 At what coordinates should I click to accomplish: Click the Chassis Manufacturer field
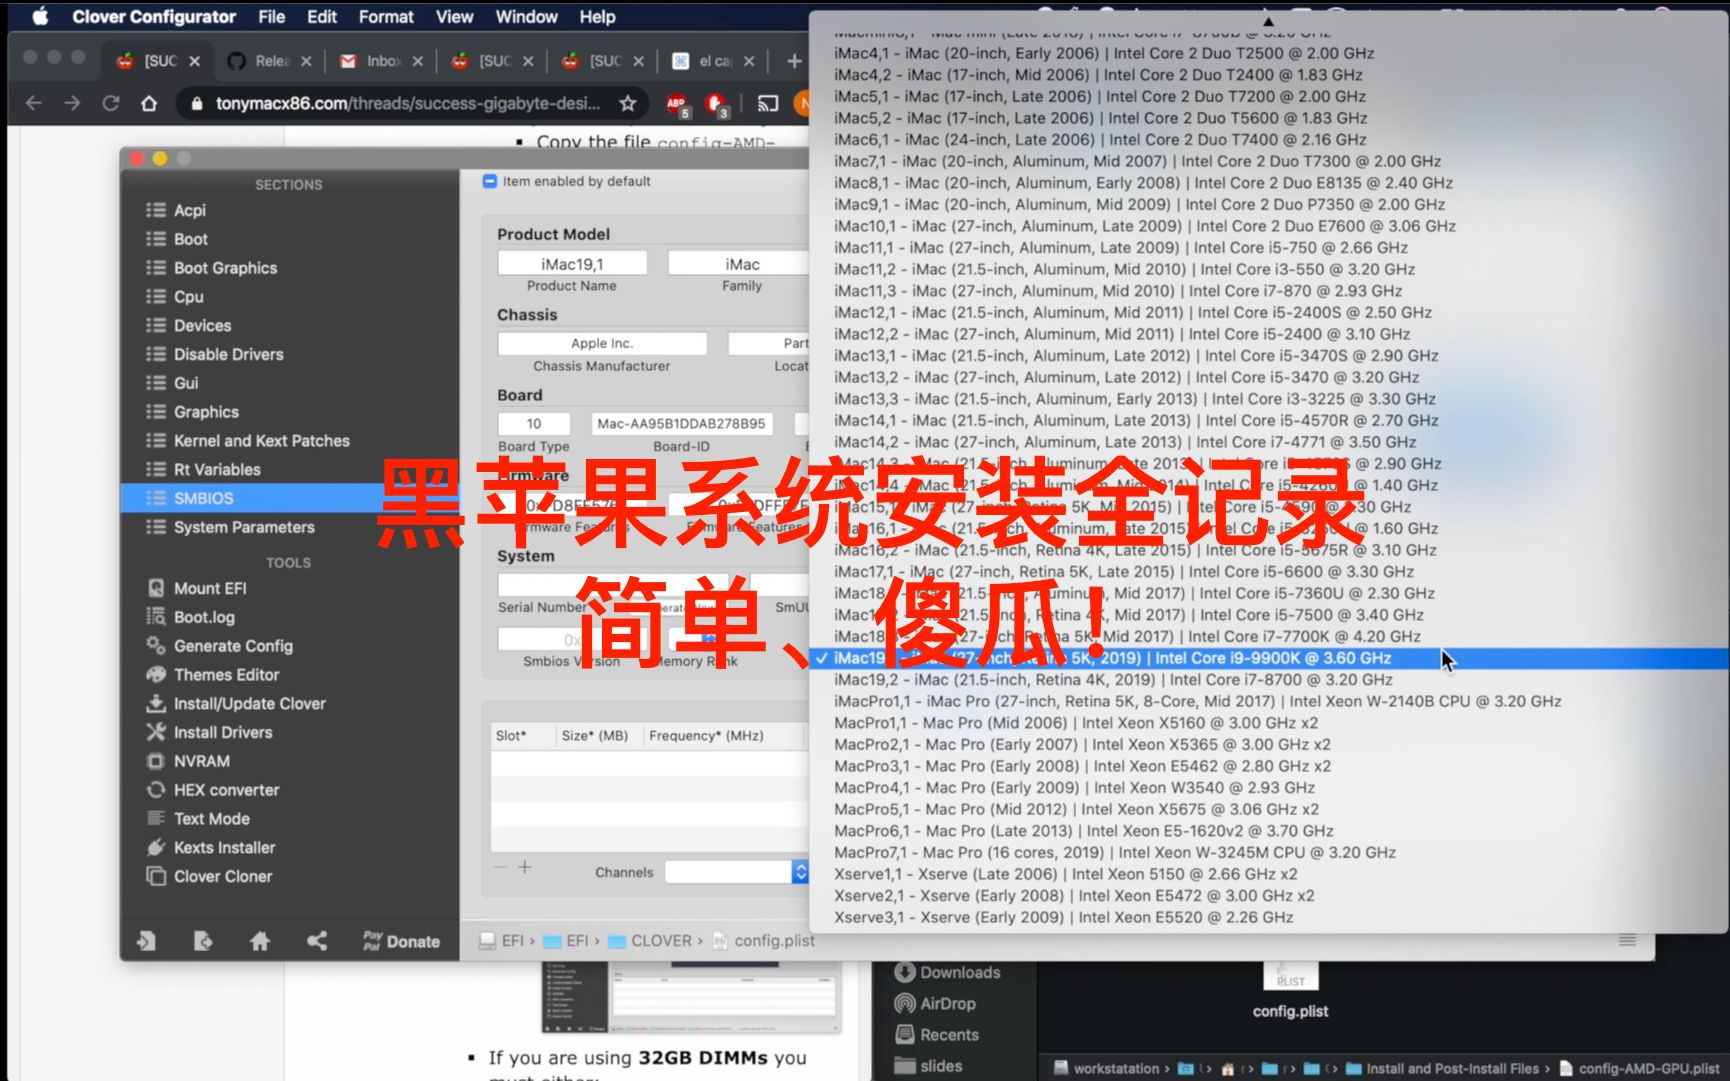(602, 343)
